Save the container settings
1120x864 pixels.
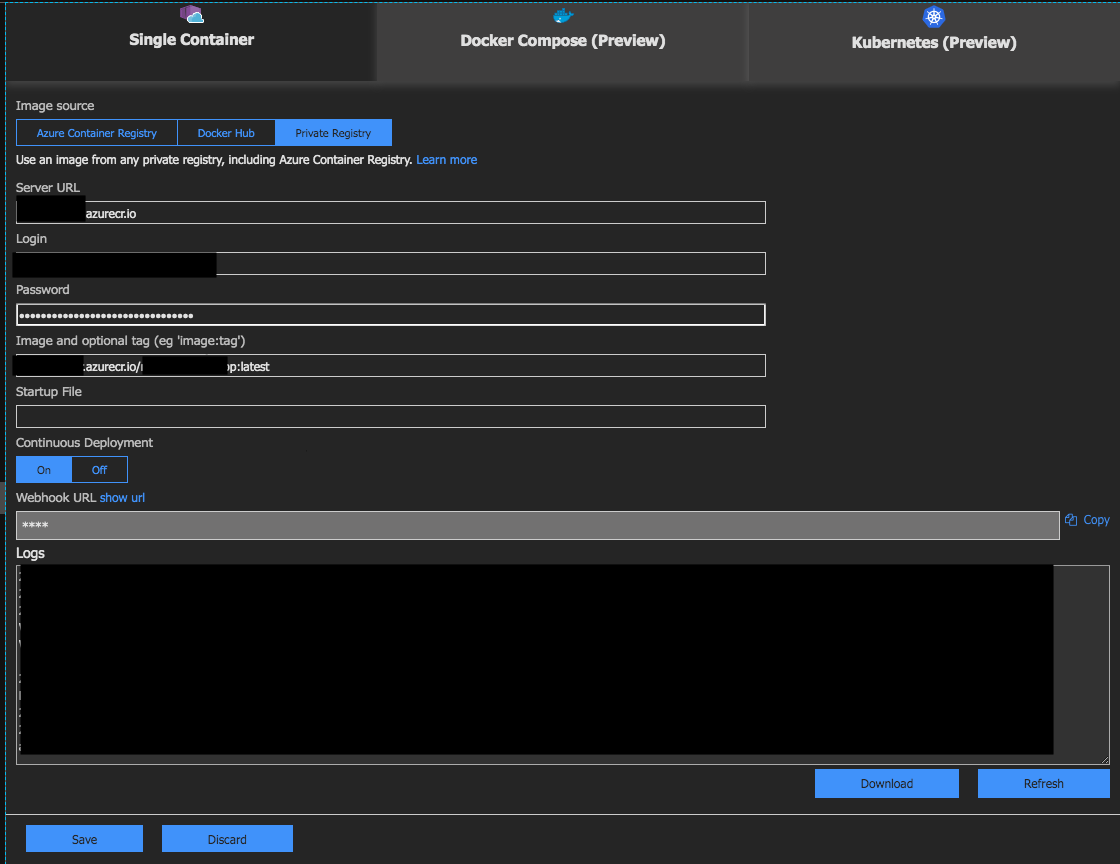click(84, 839)
